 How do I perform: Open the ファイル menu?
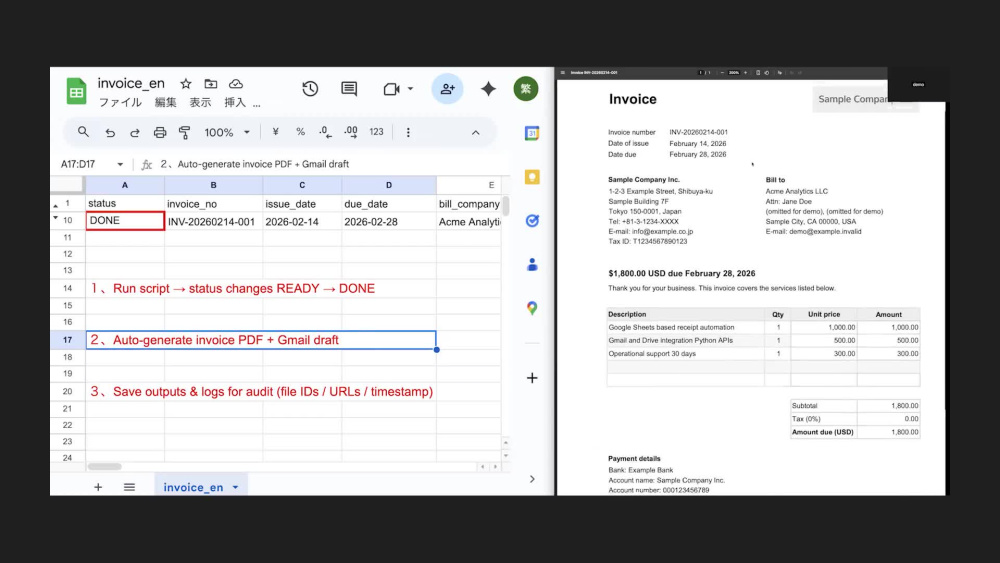[120, 103]
